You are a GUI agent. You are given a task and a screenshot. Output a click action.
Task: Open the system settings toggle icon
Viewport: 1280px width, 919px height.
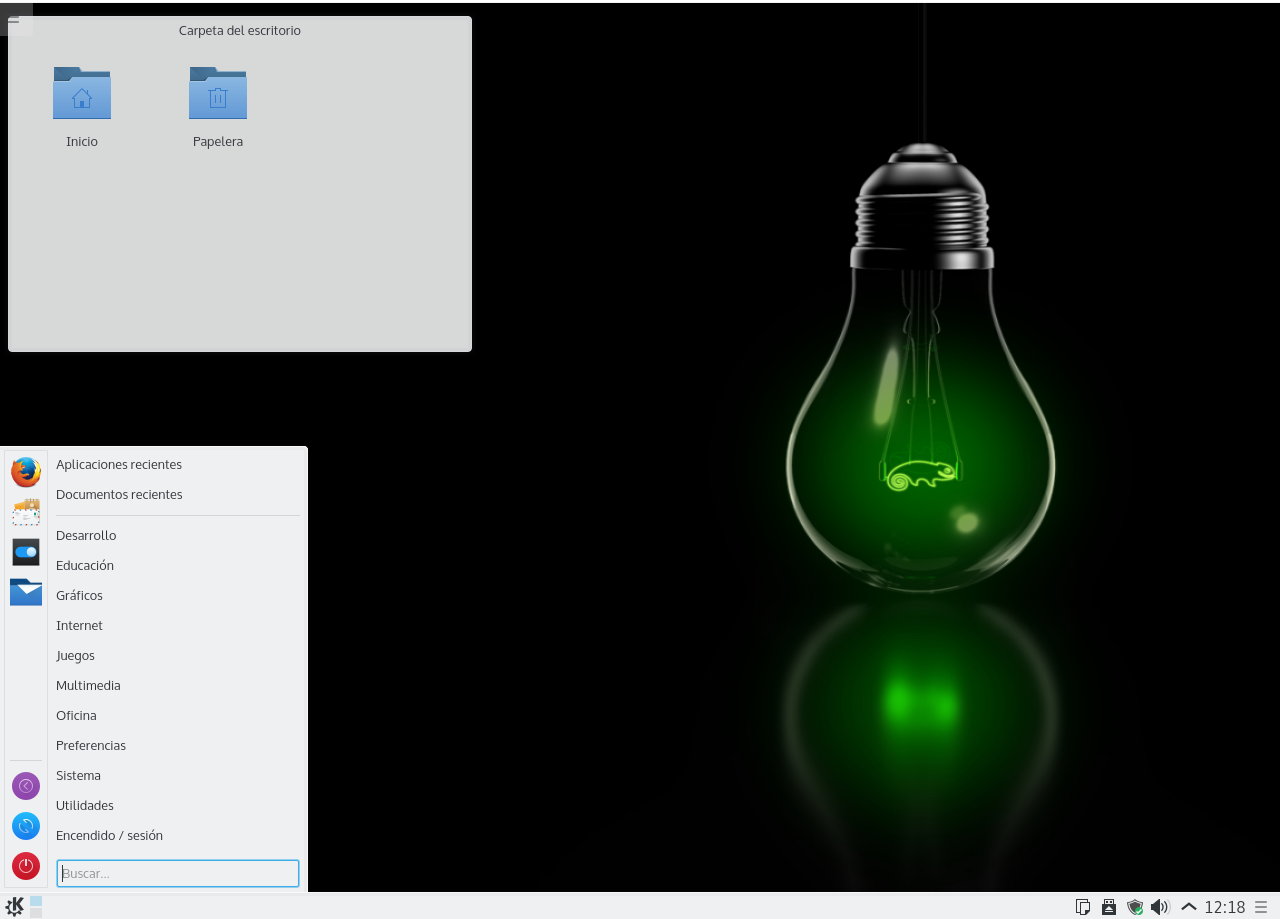click(26, 552)
